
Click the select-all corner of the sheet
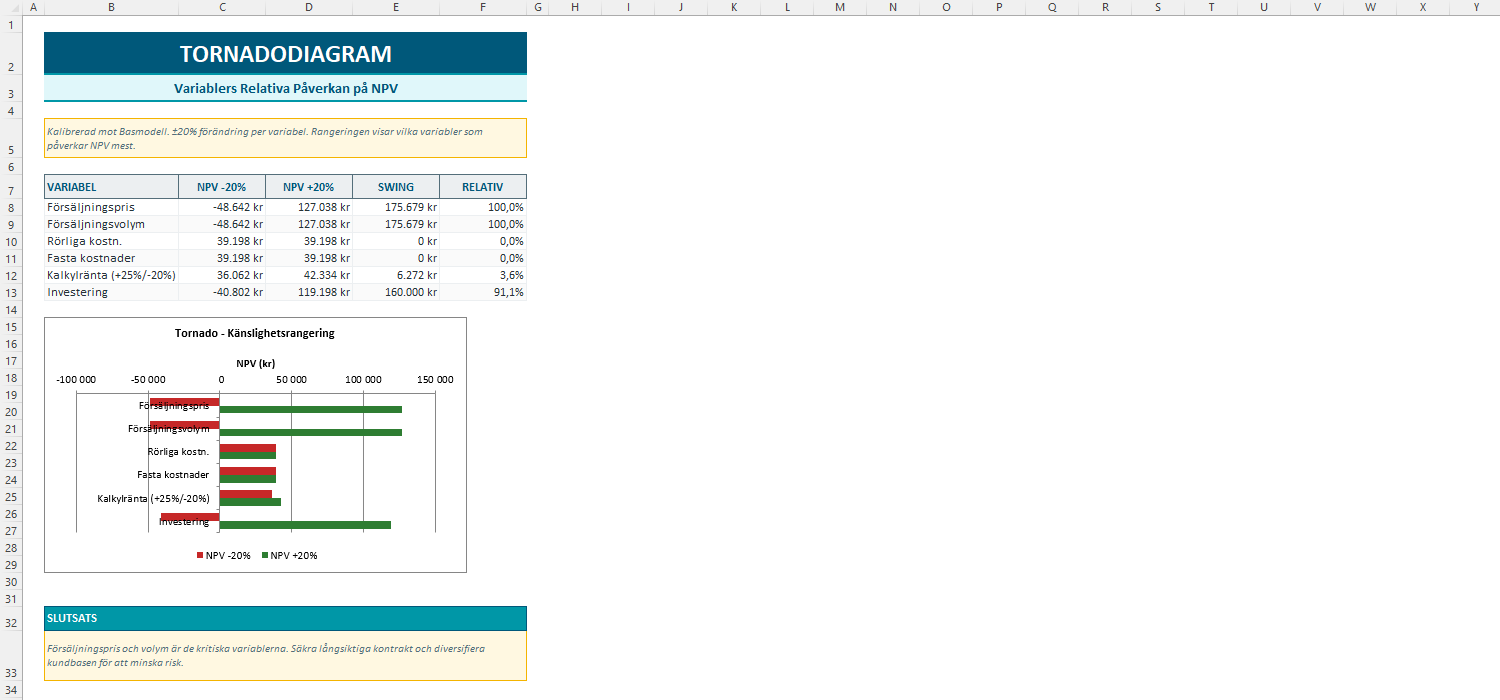tap(11, 7)
